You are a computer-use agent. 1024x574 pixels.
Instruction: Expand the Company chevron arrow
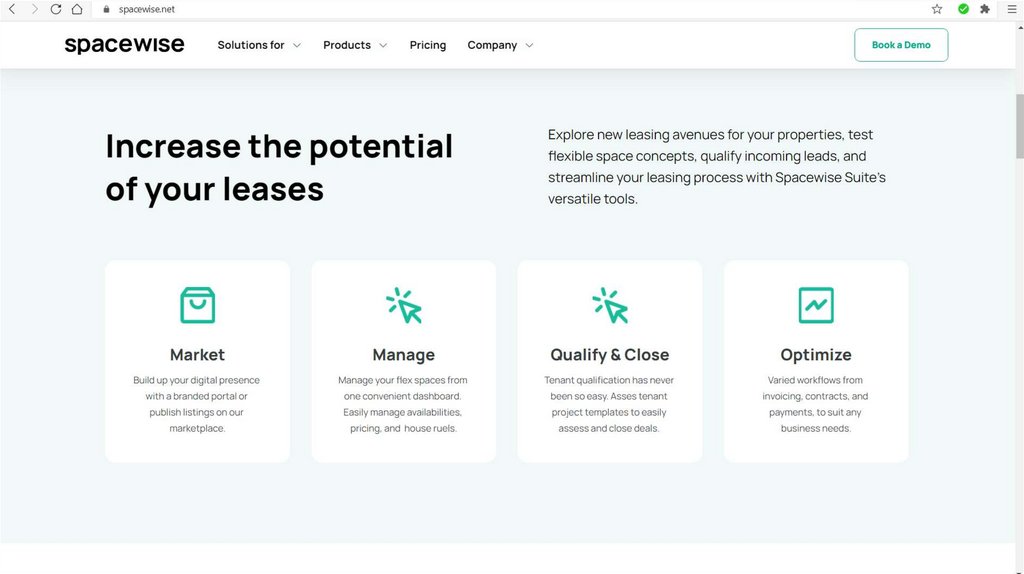pyautogui.click(x=529, y=46)
